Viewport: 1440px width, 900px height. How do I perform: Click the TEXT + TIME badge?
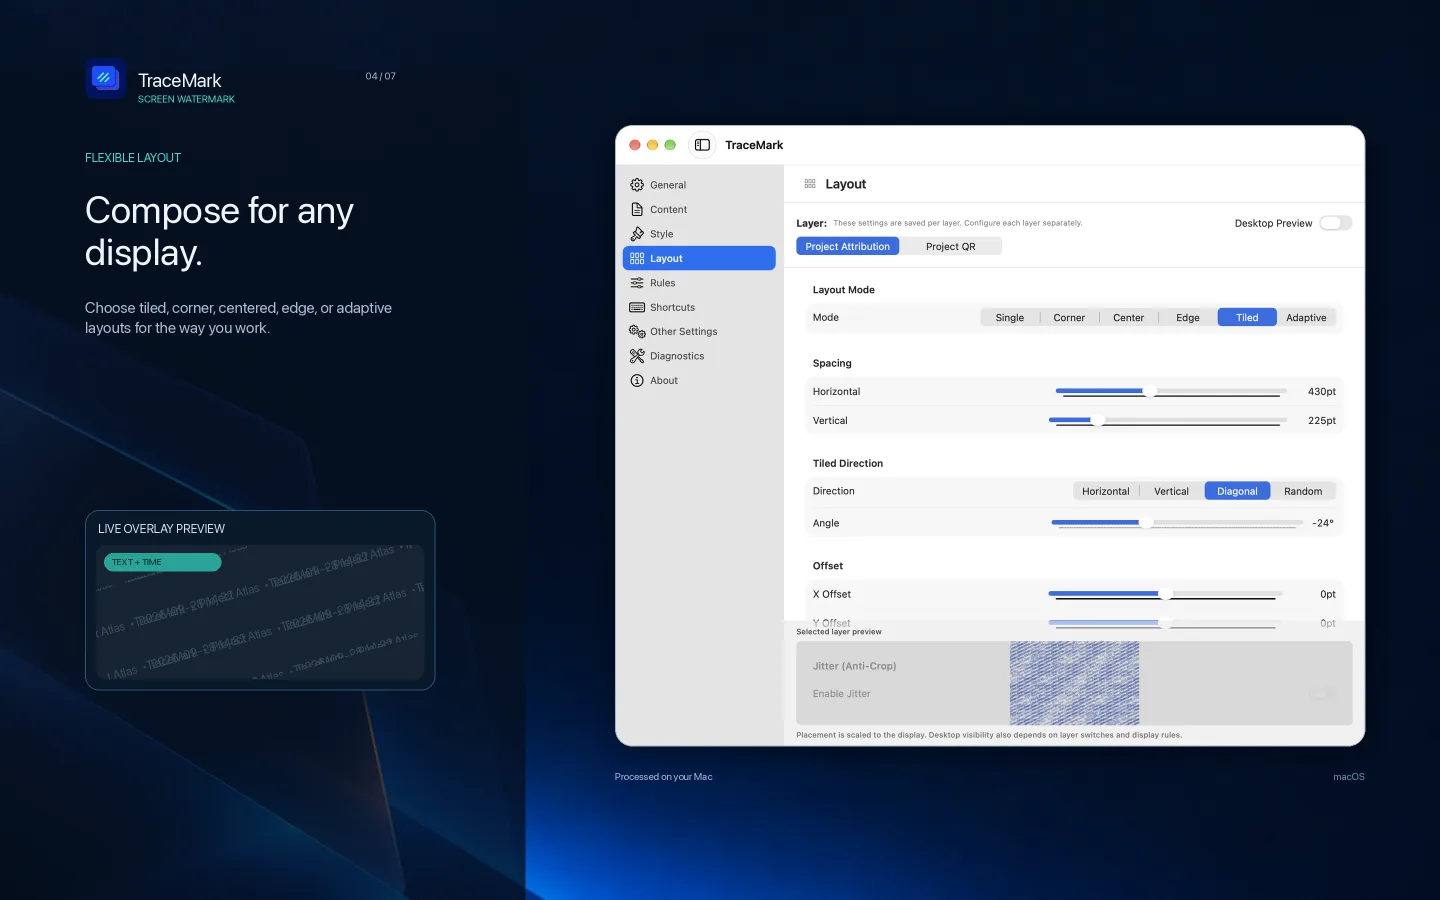[x=162, y=562]
